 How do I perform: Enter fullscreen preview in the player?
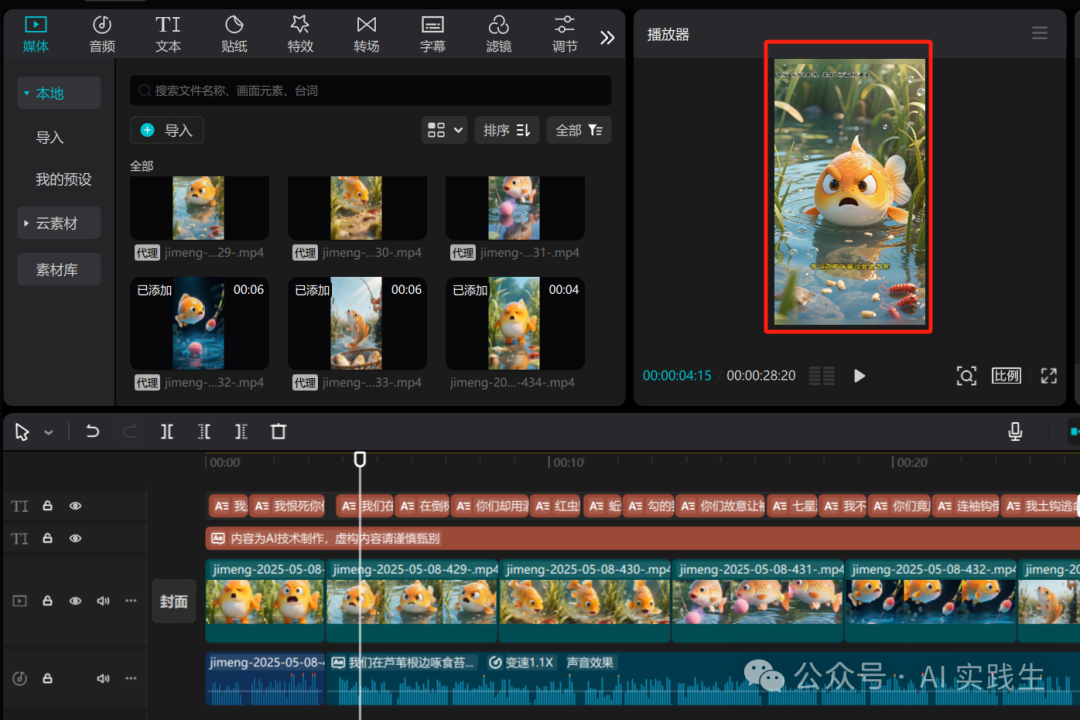point(1048,376)
